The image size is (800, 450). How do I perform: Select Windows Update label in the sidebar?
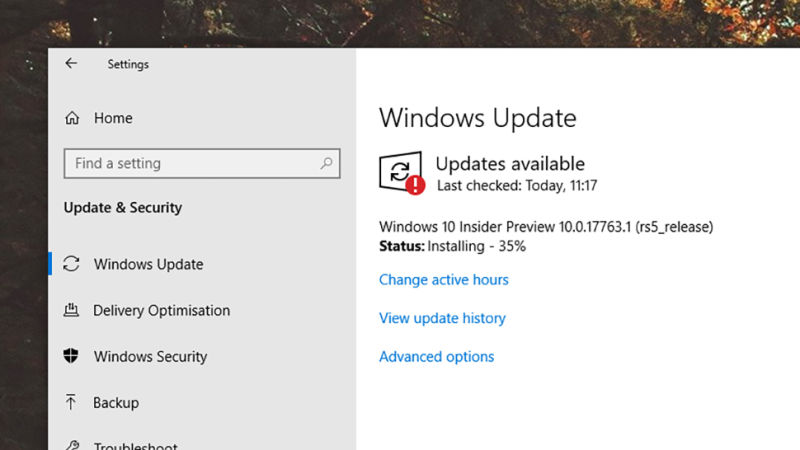click(148, 264)
